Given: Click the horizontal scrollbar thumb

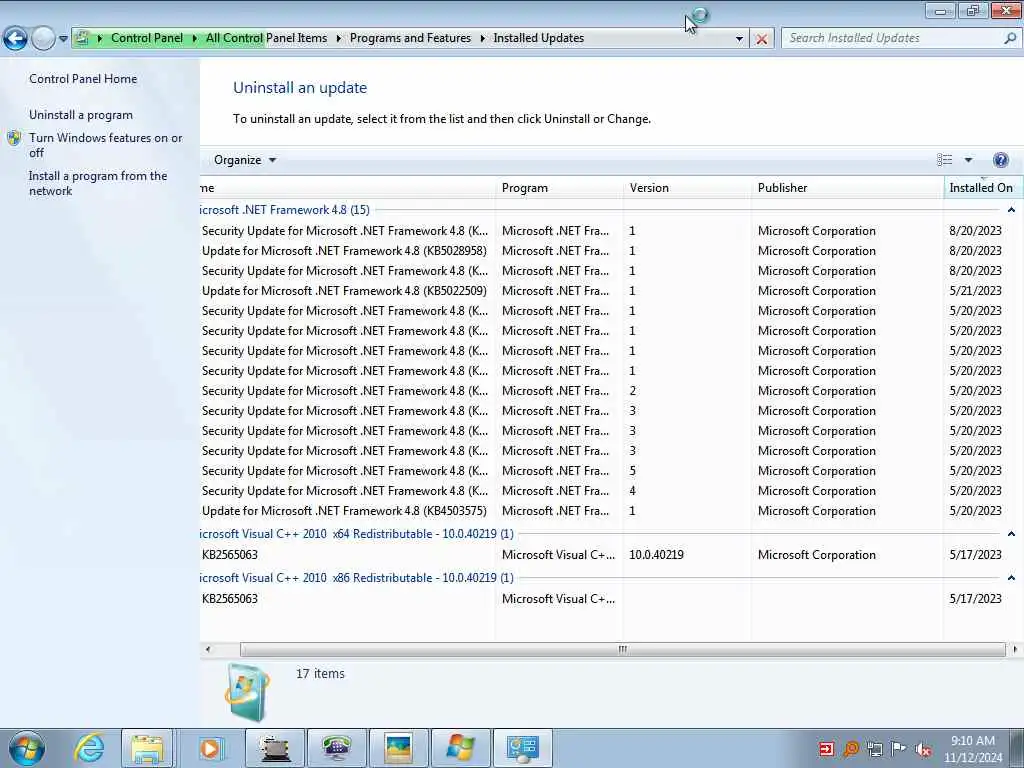Looking at the screenshot, I should (x=622, y=649).
